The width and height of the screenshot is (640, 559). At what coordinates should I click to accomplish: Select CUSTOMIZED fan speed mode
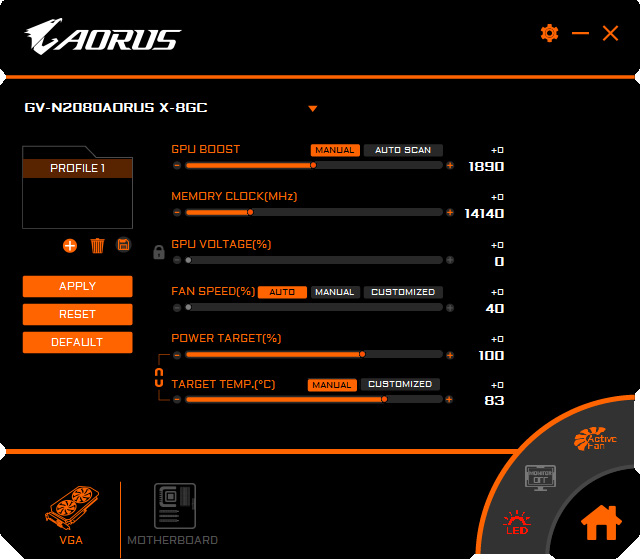point(403,292)
